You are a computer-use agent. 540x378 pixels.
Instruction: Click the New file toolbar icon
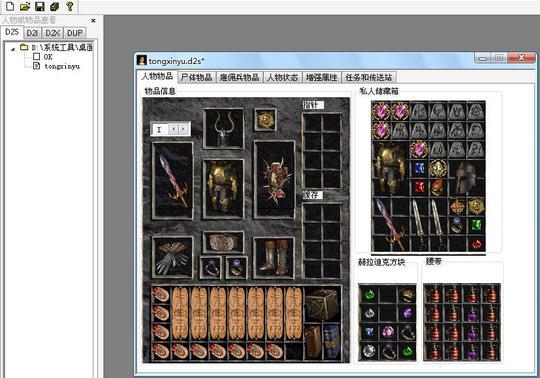[10, 6]
